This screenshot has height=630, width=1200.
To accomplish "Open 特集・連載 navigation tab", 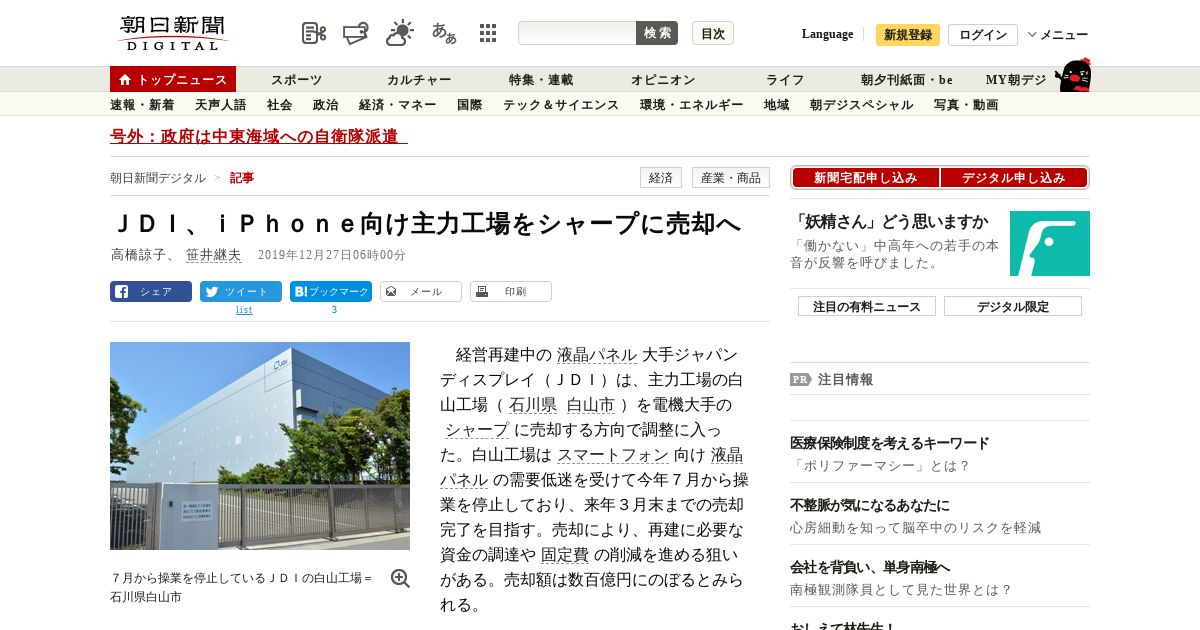I will coord(541,80).
